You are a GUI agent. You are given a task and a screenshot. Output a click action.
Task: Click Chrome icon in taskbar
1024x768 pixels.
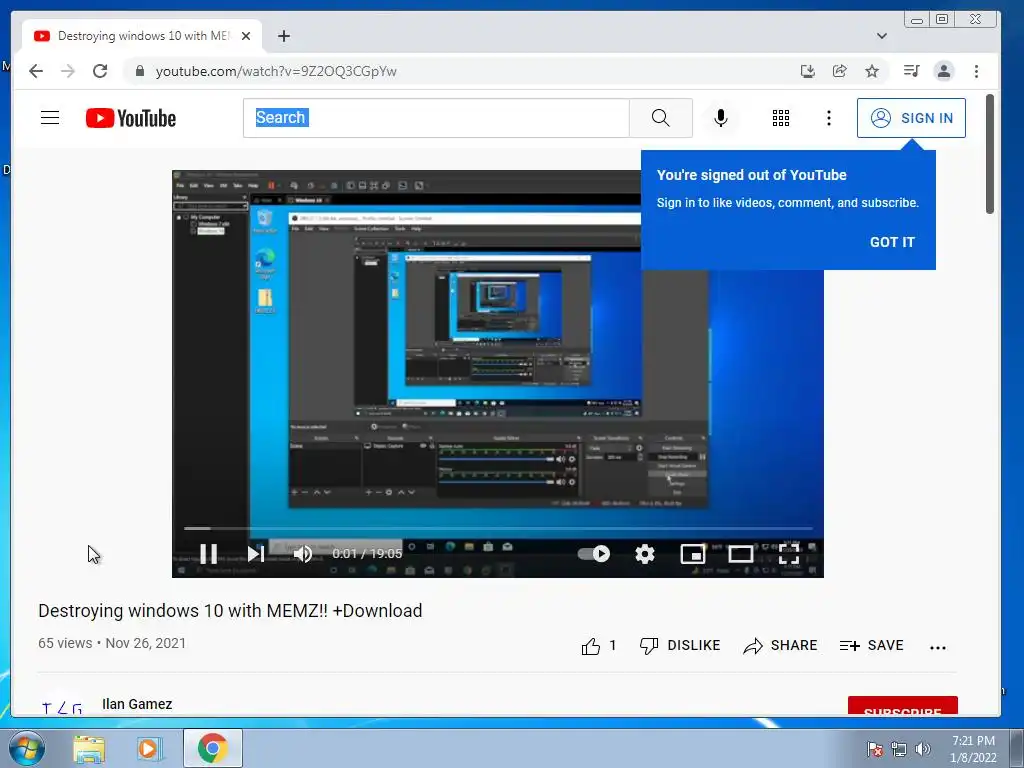click(x=212, y=748)
